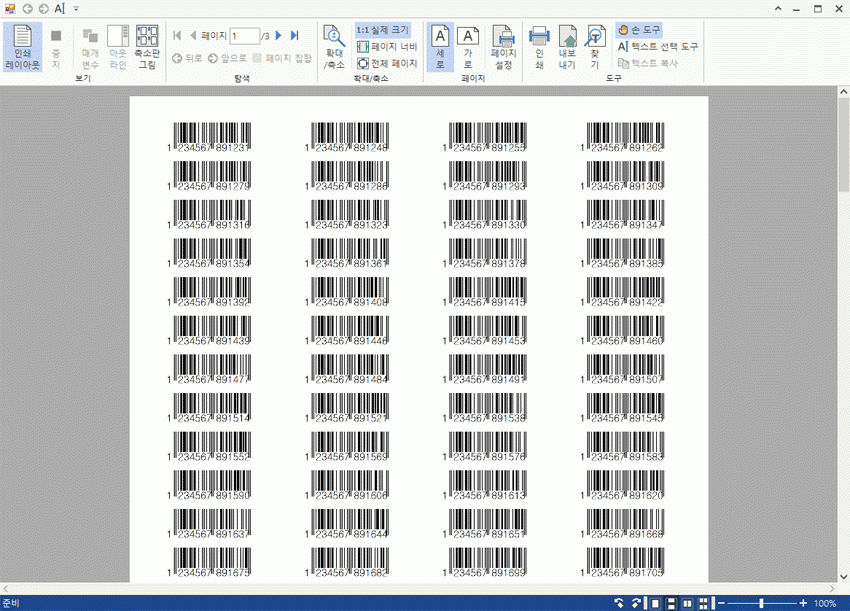Set 가로 landscape orientation
The width and height of the screenshot is (850, 611).
pos(468,47)
